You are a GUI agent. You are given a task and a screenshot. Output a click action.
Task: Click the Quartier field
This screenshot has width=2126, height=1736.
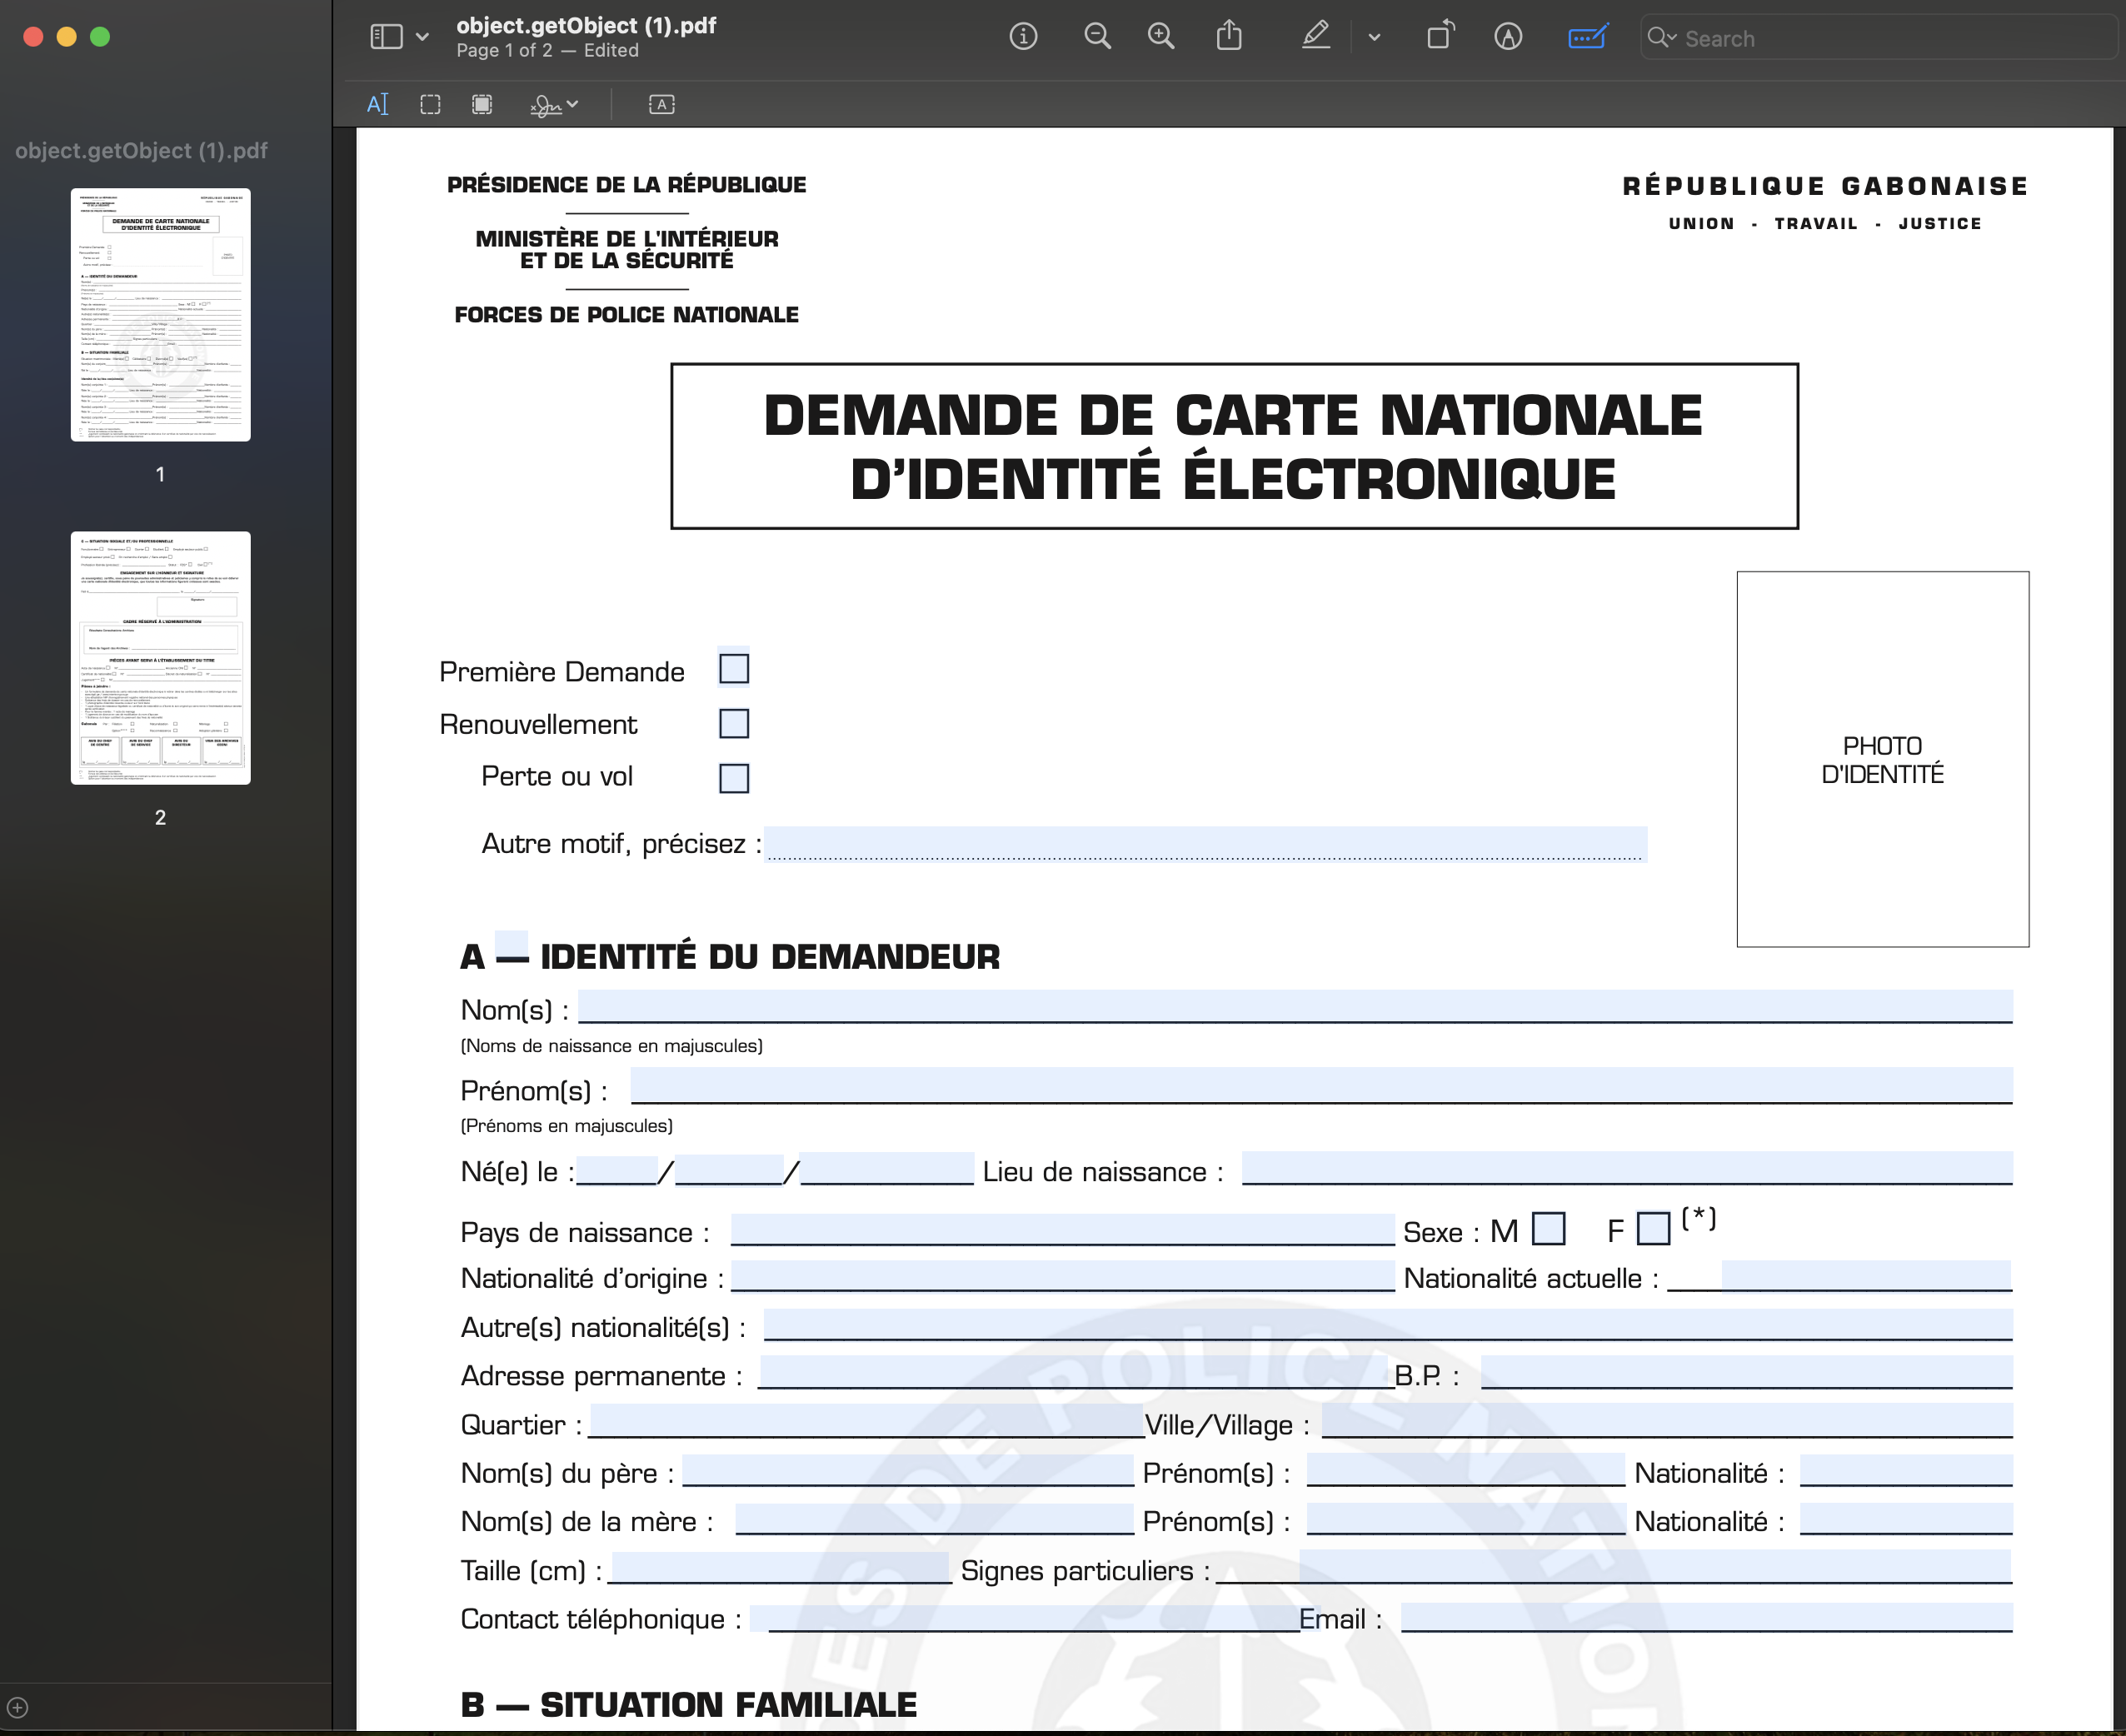866,1421
